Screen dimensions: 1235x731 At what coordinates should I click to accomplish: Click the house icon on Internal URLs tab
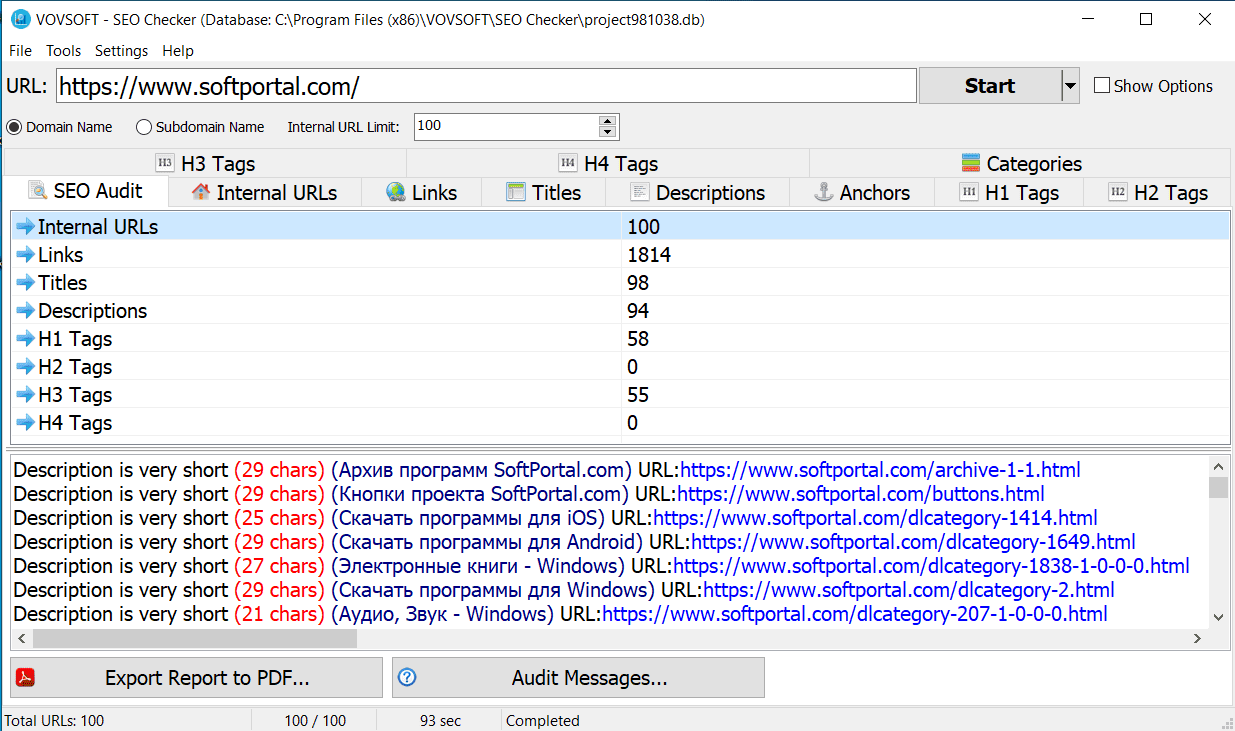tap(201, 192)
